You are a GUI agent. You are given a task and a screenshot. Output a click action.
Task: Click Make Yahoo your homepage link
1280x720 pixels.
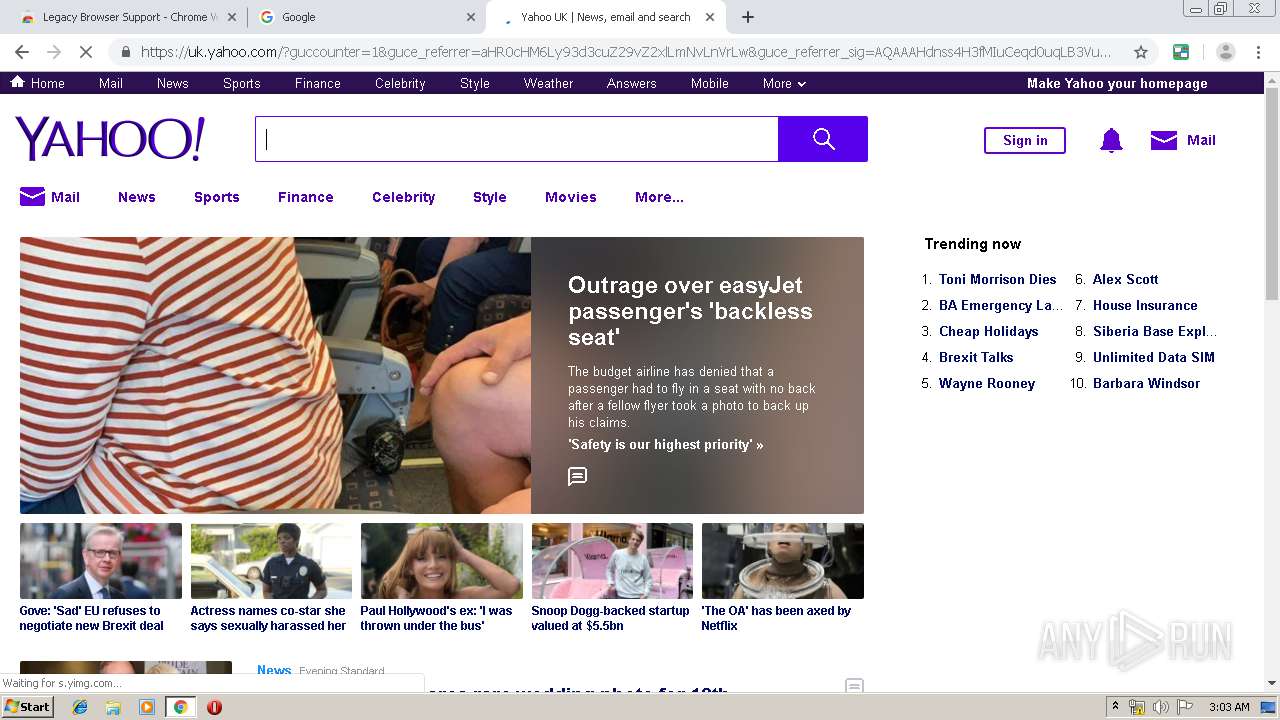point(1117,83)
